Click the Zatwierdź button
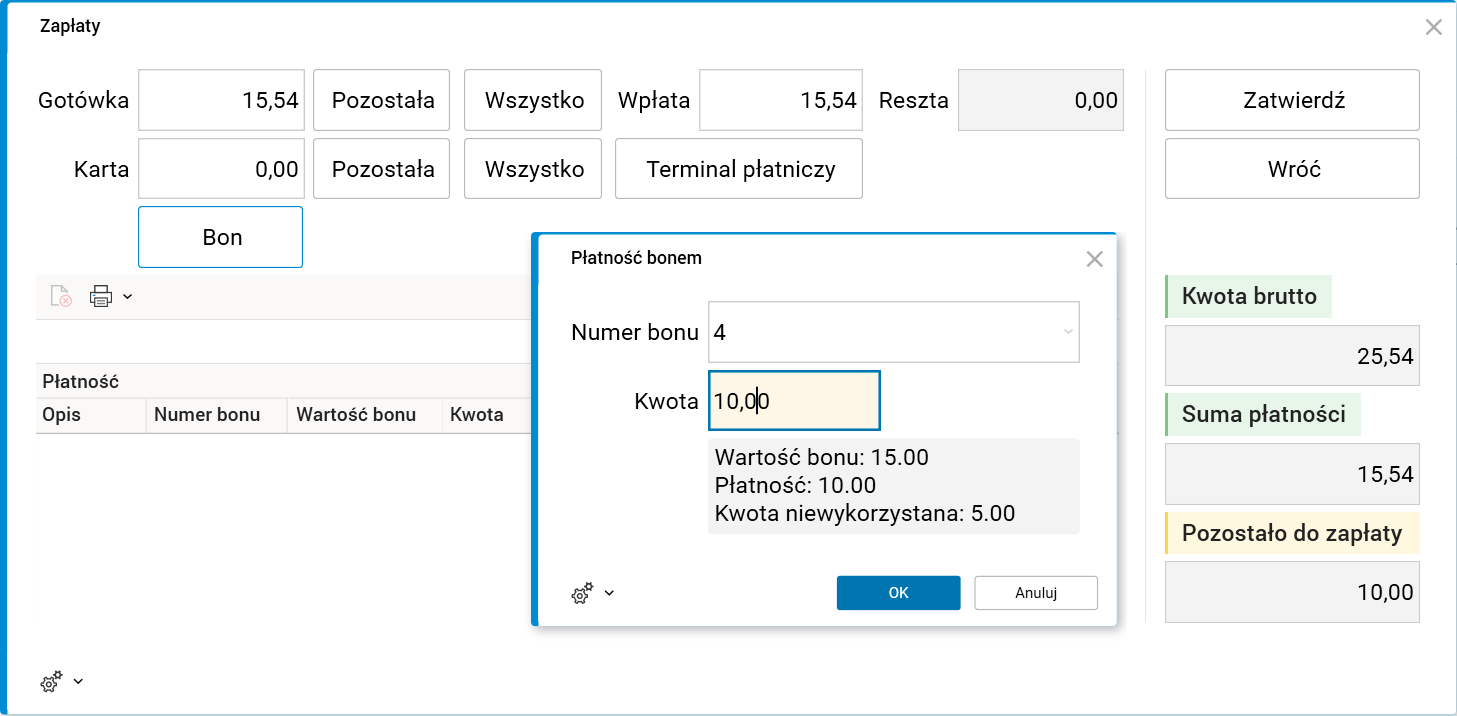1457x716 pixels. point(1291,100)
